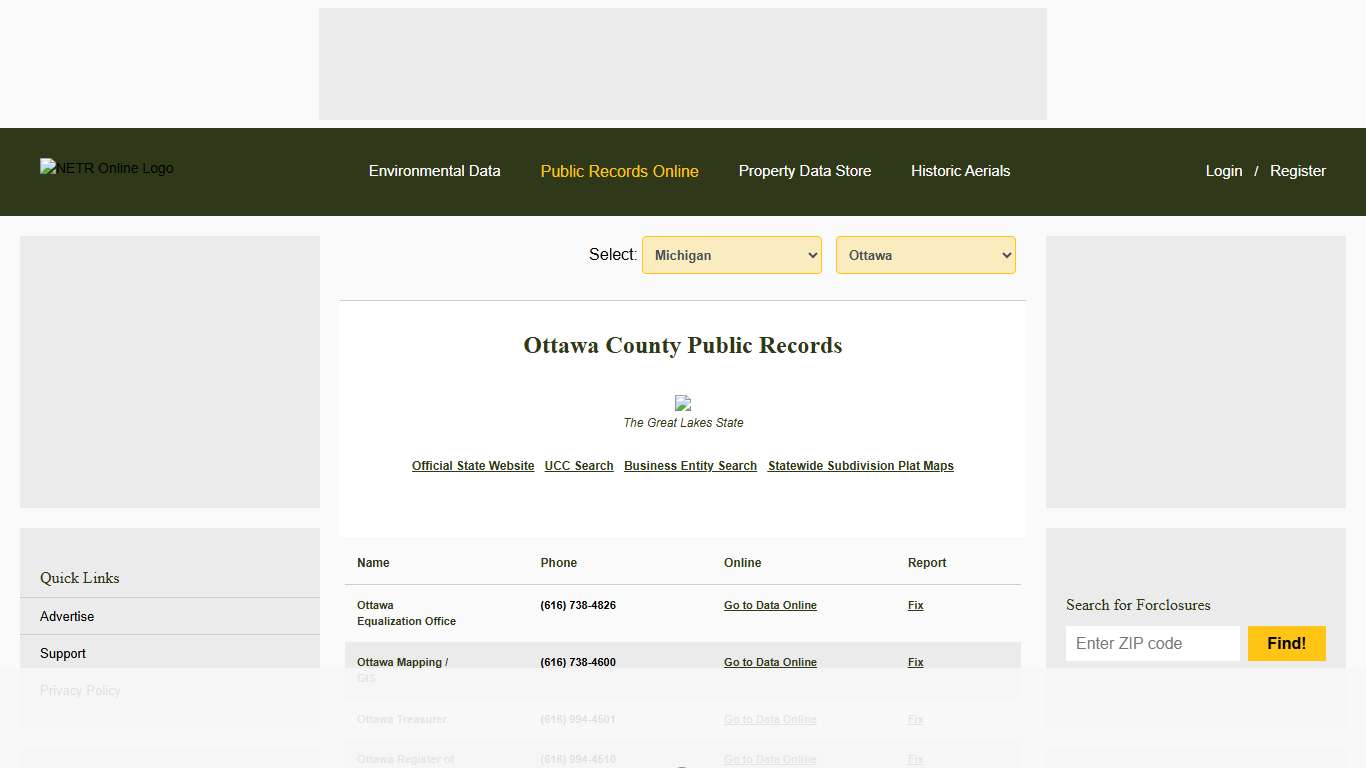Go to Data Online for Equalization Office
This screenshot has height=768, width=1366.
(770, 605)
